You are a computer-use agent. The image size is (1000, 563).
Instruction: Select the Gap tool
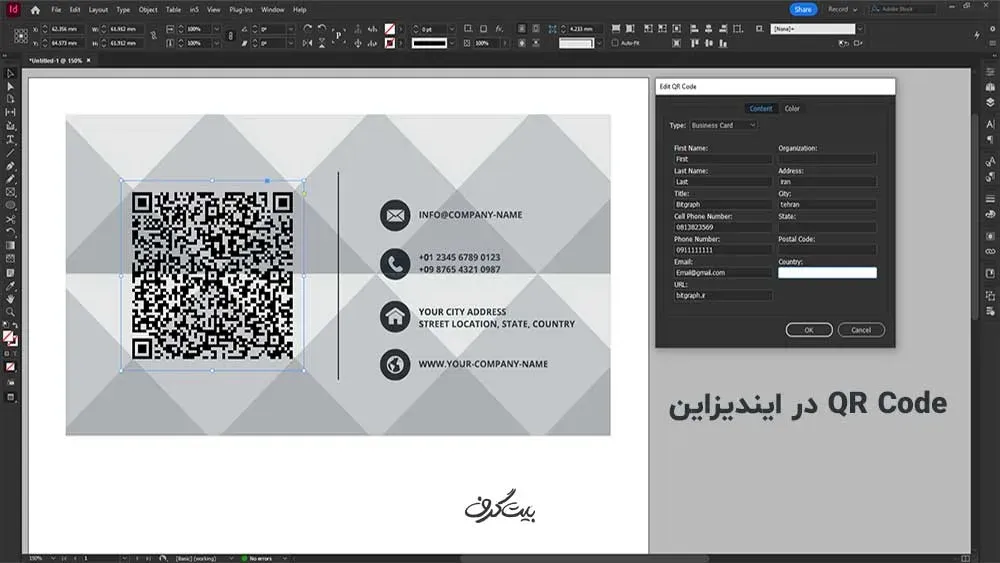[10, 112]
